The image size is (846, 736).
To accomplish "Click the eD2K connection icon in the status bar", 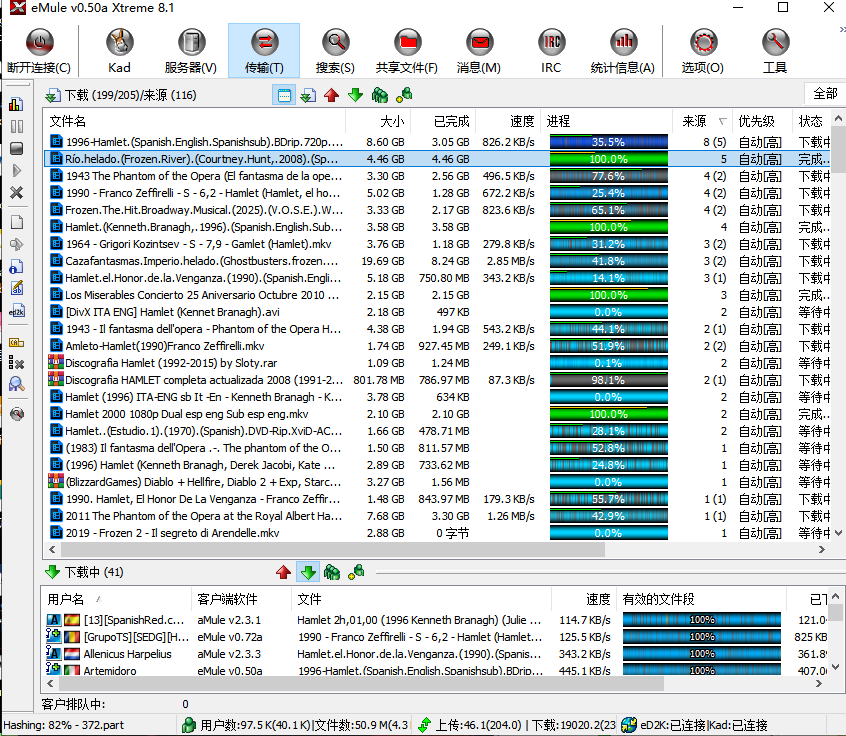I will 629,725.
